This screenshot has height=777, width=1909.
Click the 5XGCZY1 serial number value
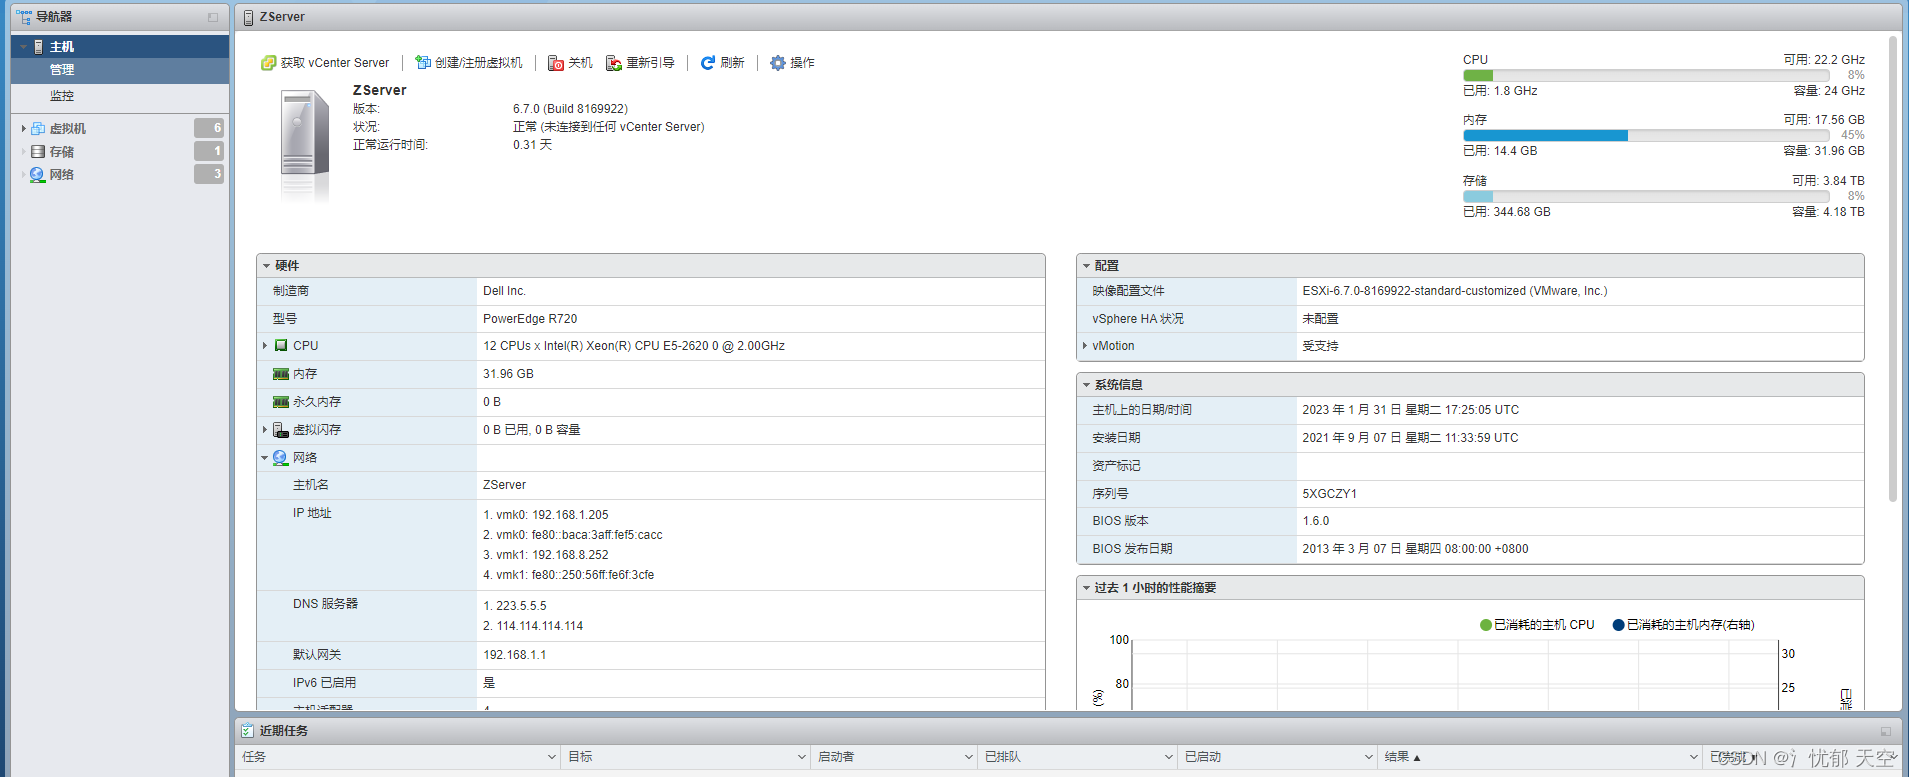[x=1329, y=494]
